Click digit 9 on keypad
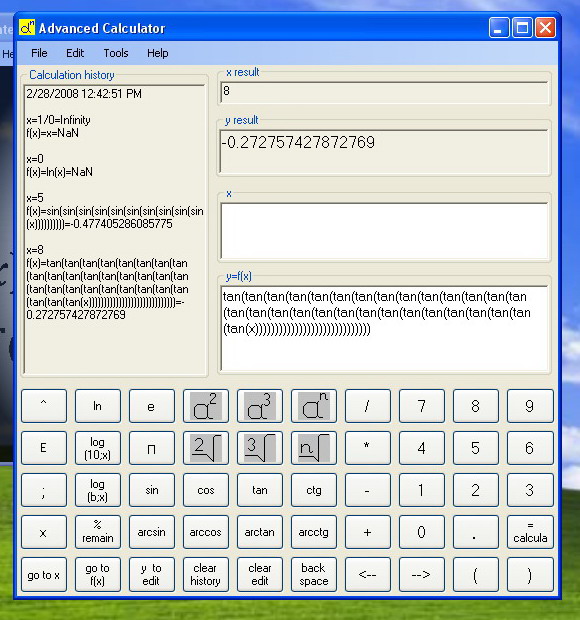The height and width of the screenshot is (620, 580). pos(530,406)
